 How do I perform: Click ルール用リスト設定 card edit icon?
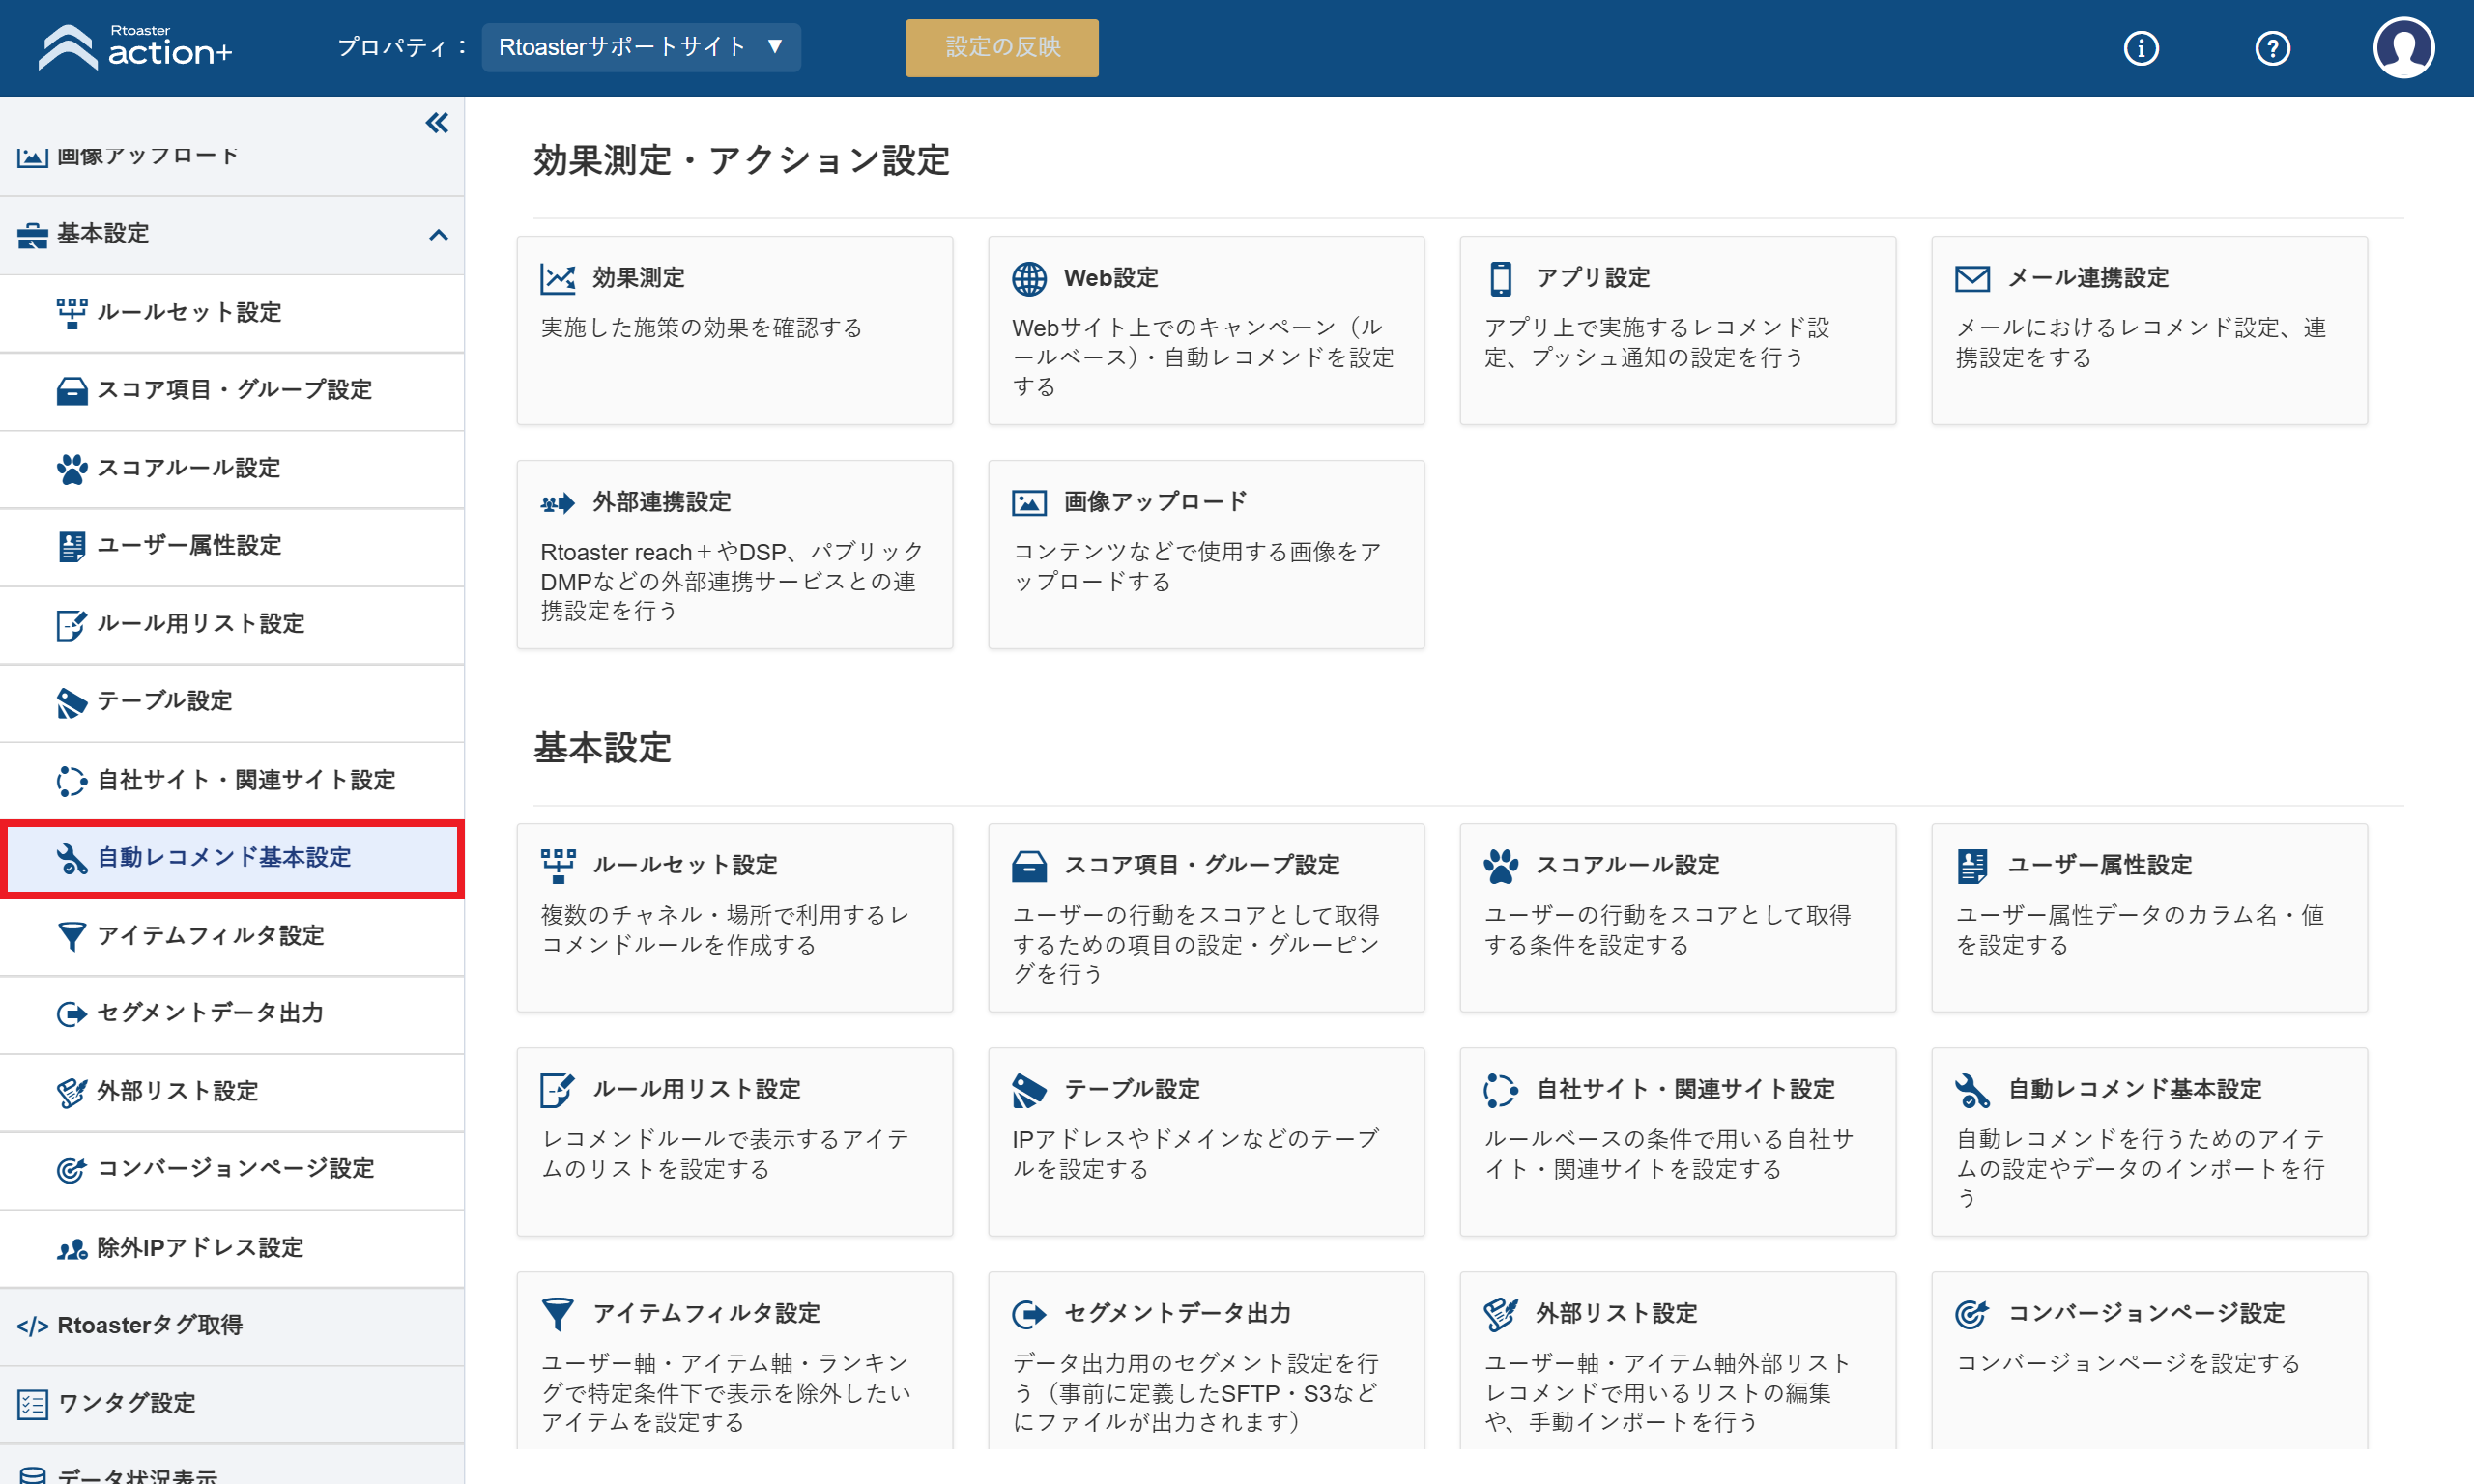(x=557, y=1090)
